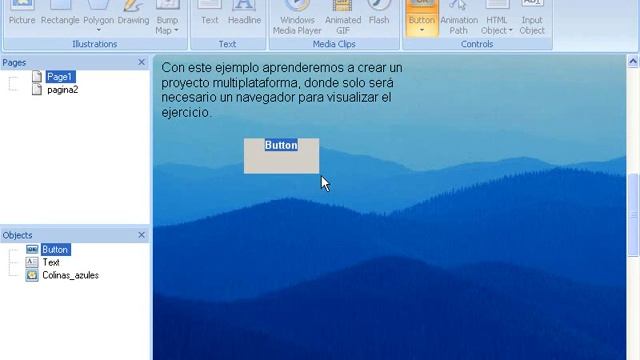Click the canvas scroll-up arrow
Image resolution: width=640 pixels, height=360 pixels.
tap(633, 62)
